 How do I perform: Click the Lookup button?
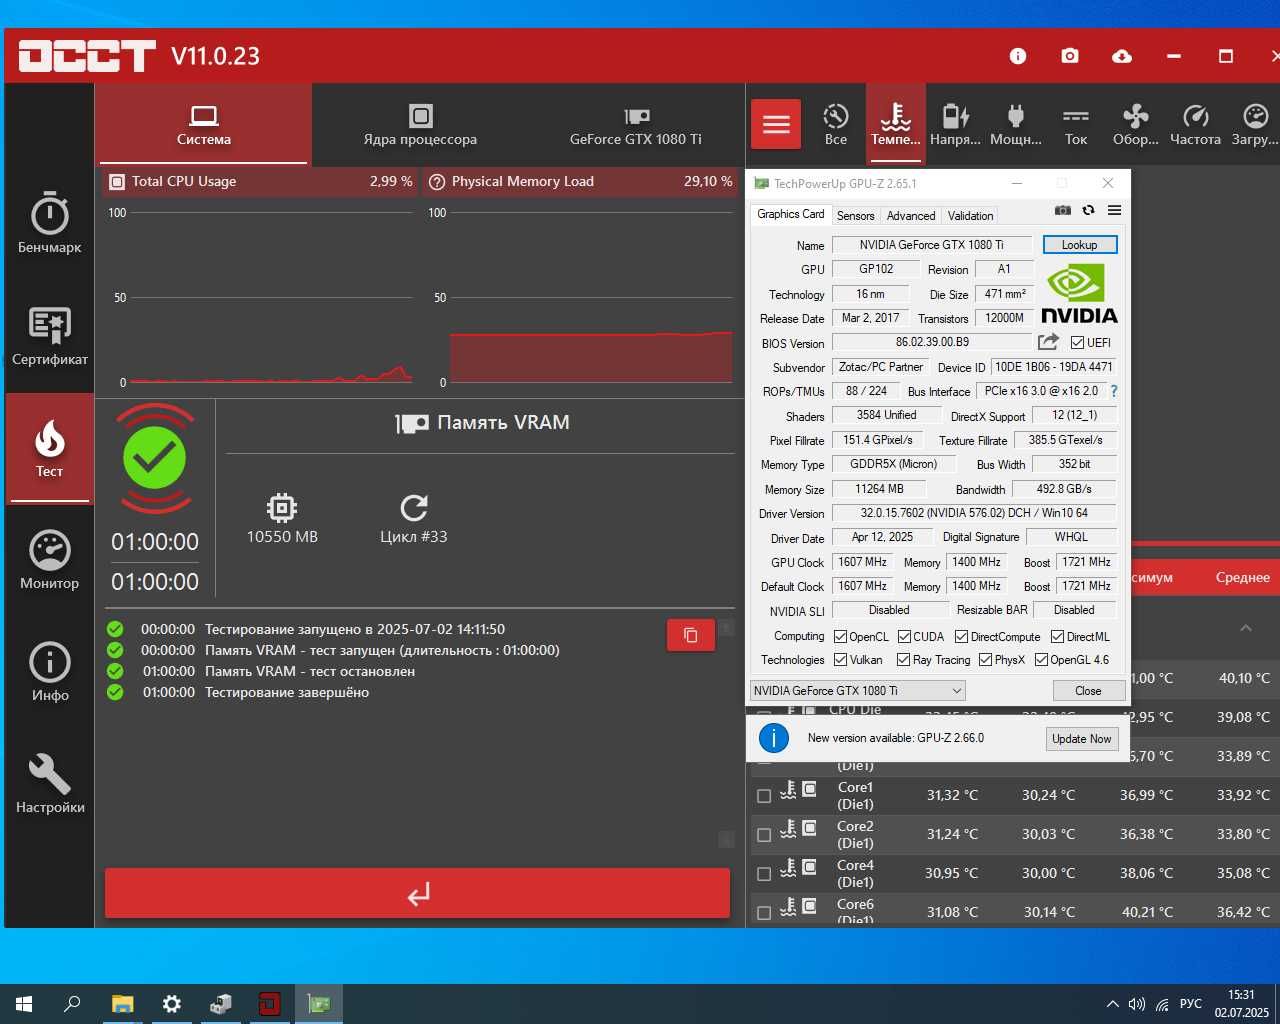(1079, 244)
